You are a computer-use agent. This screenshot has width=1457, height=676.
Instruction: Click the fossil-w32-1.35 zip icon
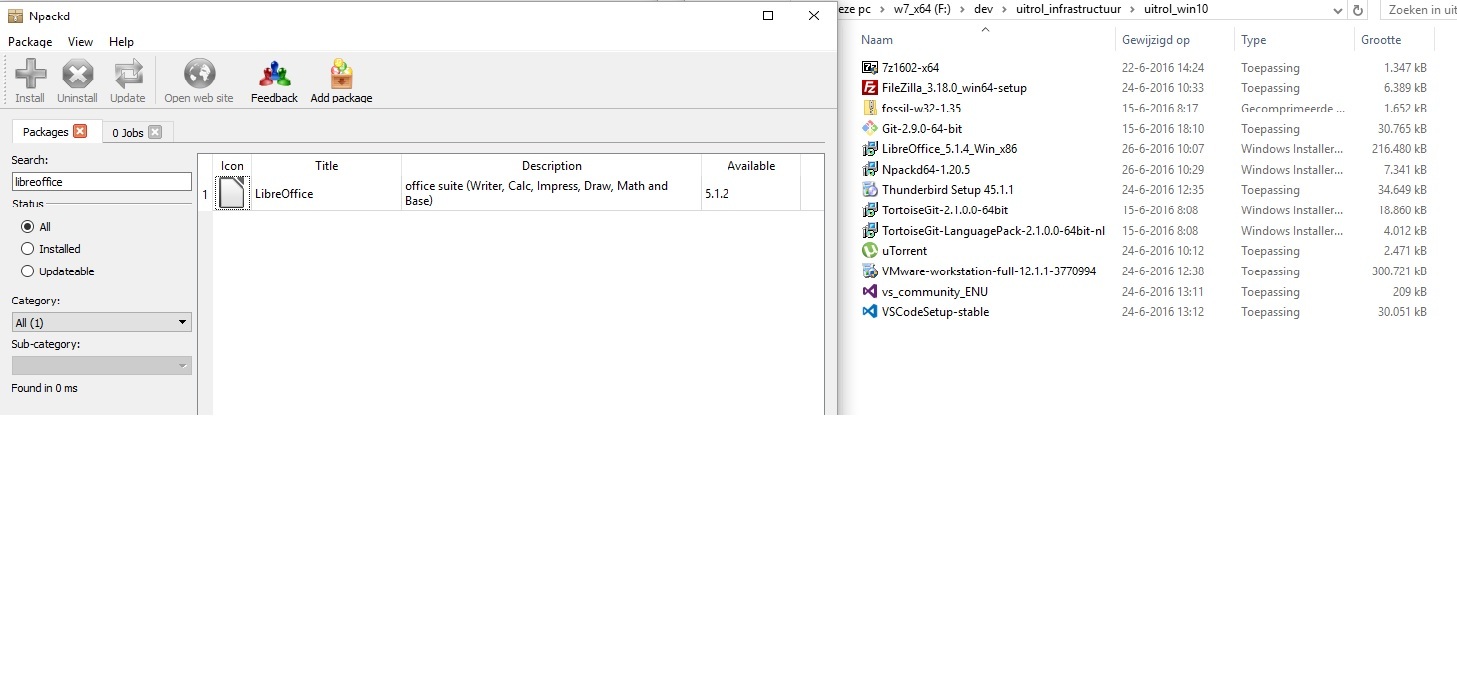pyautogui.click(x=869, y=108)
